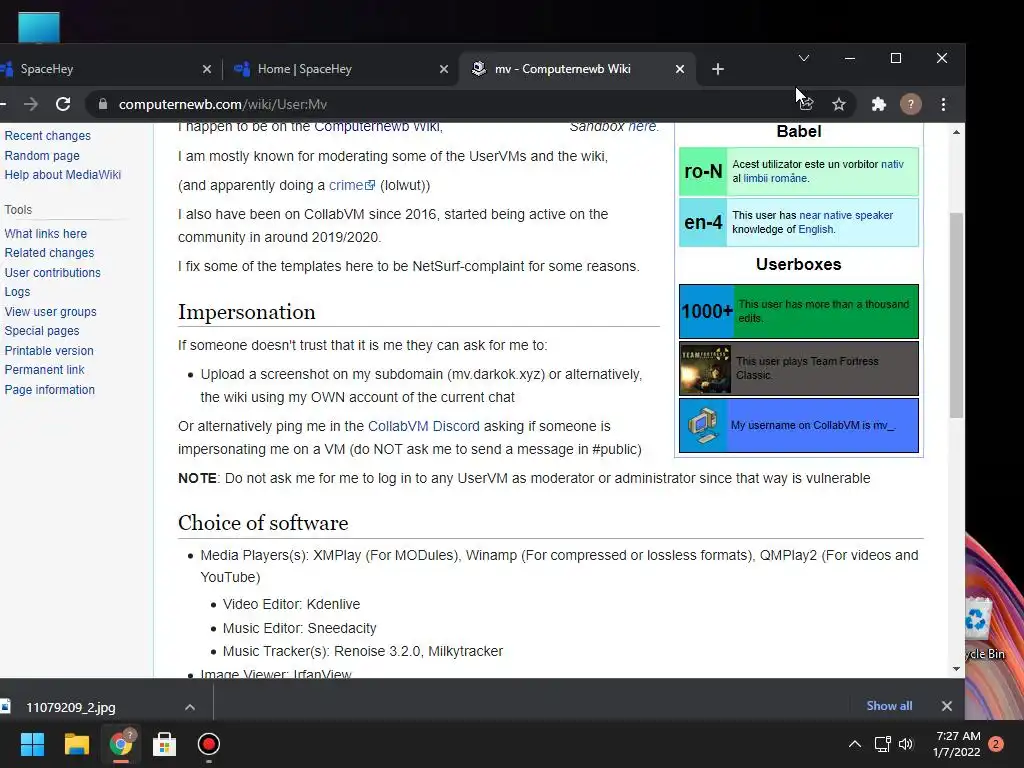Click the 'English' link in en-4 box
This screenshot has width=1024, height=768.
pyautogui.click(x=816, y=229)
